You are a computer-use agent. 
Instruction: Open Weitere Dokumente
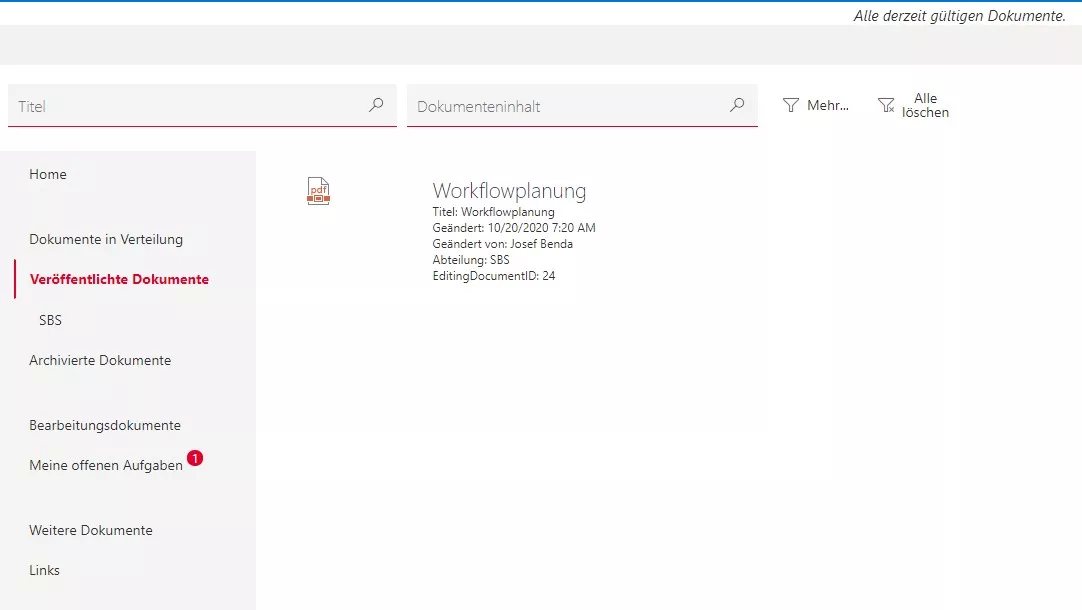click(x=90, y=529)
